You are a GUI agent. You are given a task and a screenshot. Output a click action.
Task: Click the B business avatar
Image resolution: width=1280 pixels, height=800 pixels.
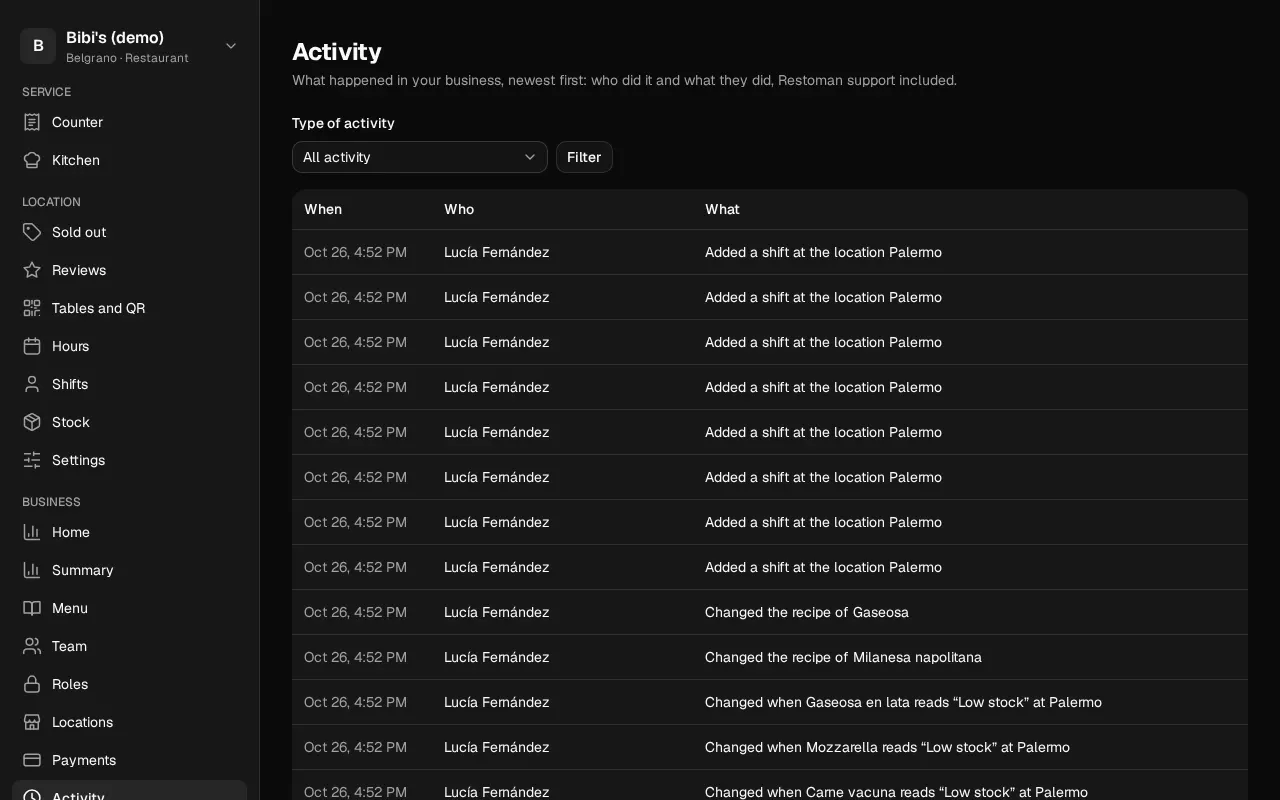[x=38, y=46]
